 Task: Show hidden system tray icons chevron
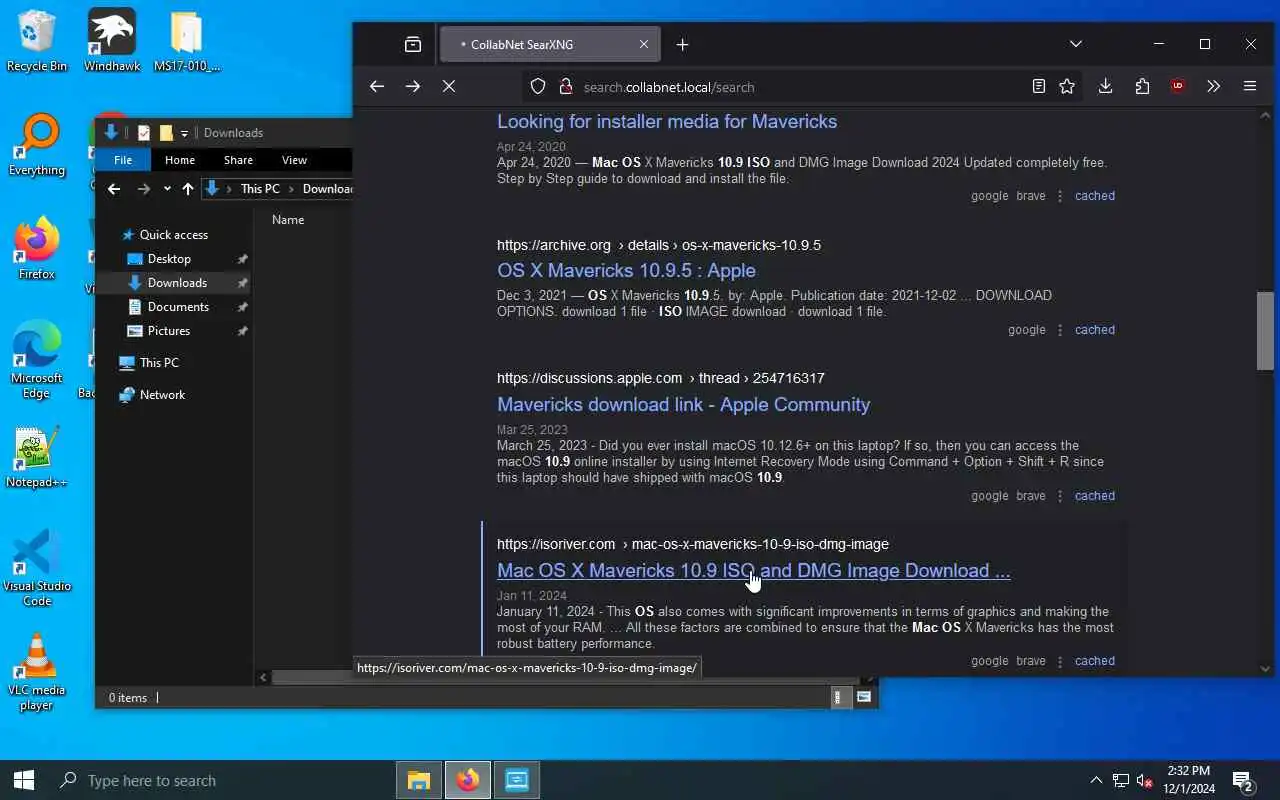tap(1096, 780)
